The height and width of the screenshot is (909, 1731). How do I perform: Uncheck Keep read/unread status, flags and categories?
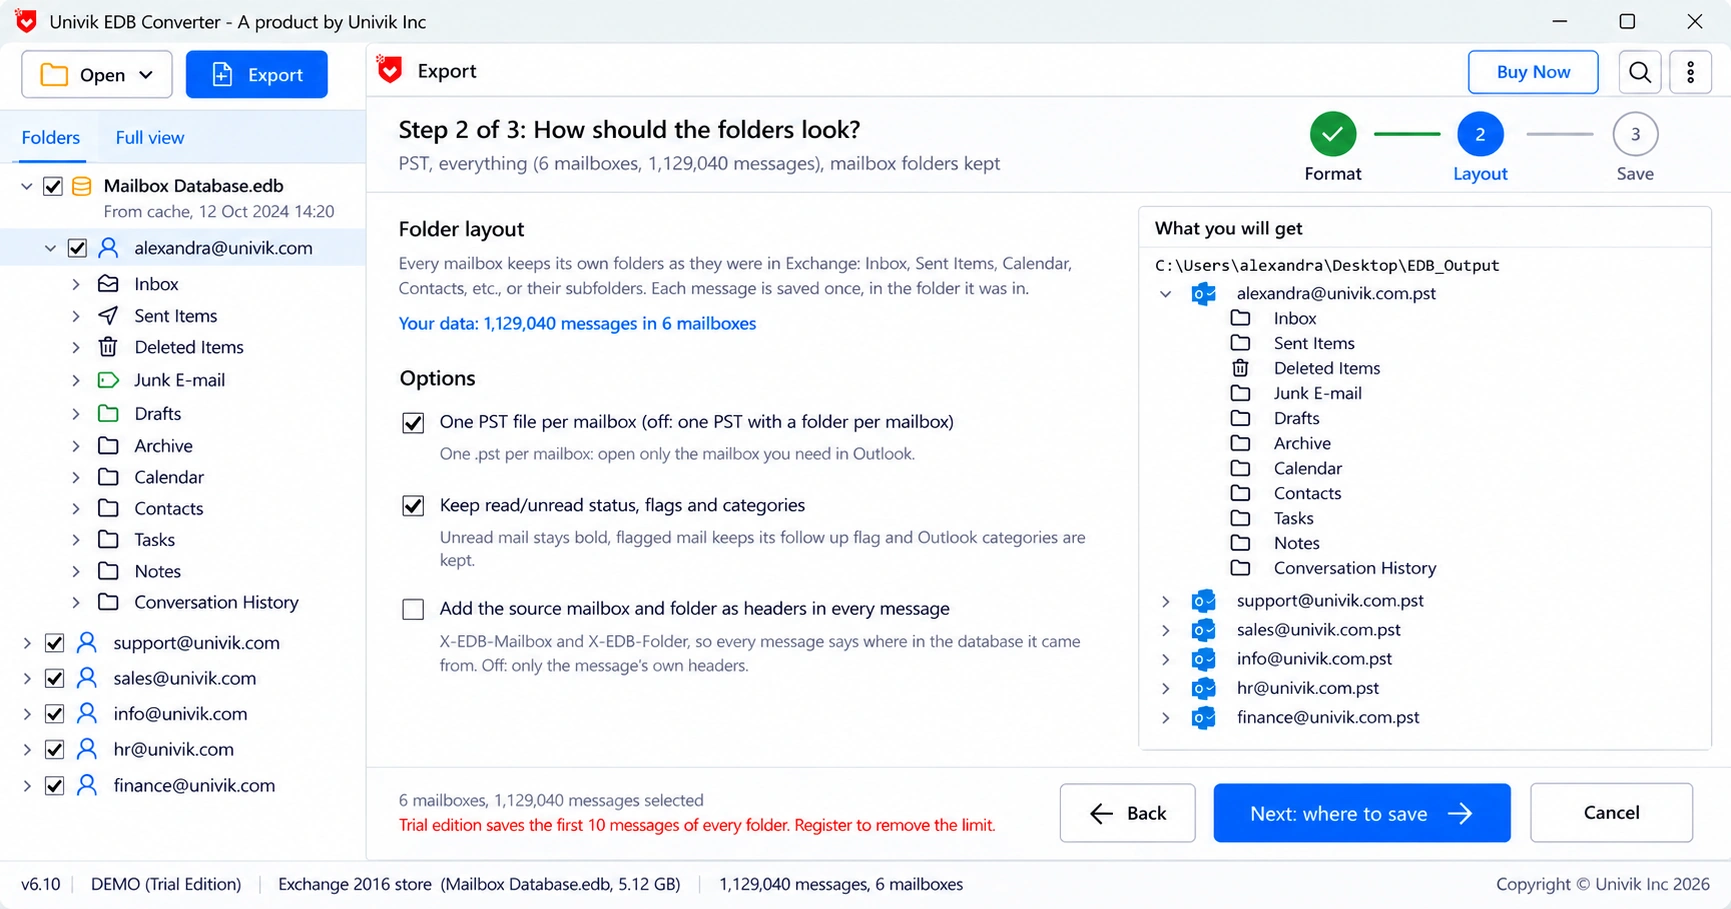[x=413, y=506]
